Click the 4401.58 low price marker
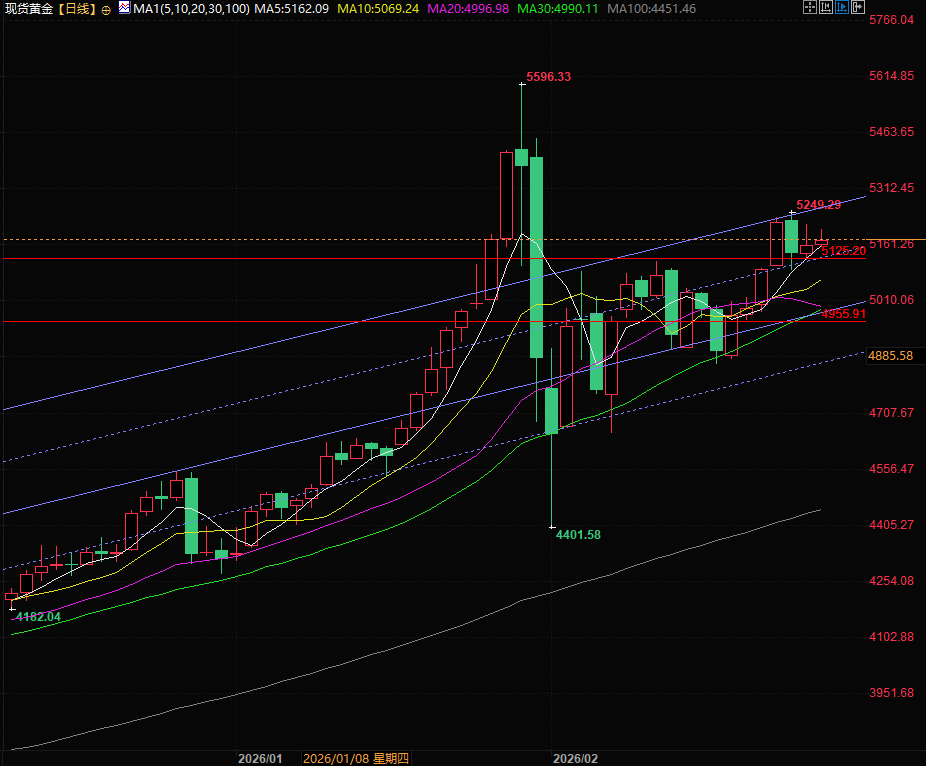Screen dimensions: 926x766 click(578, 534)
